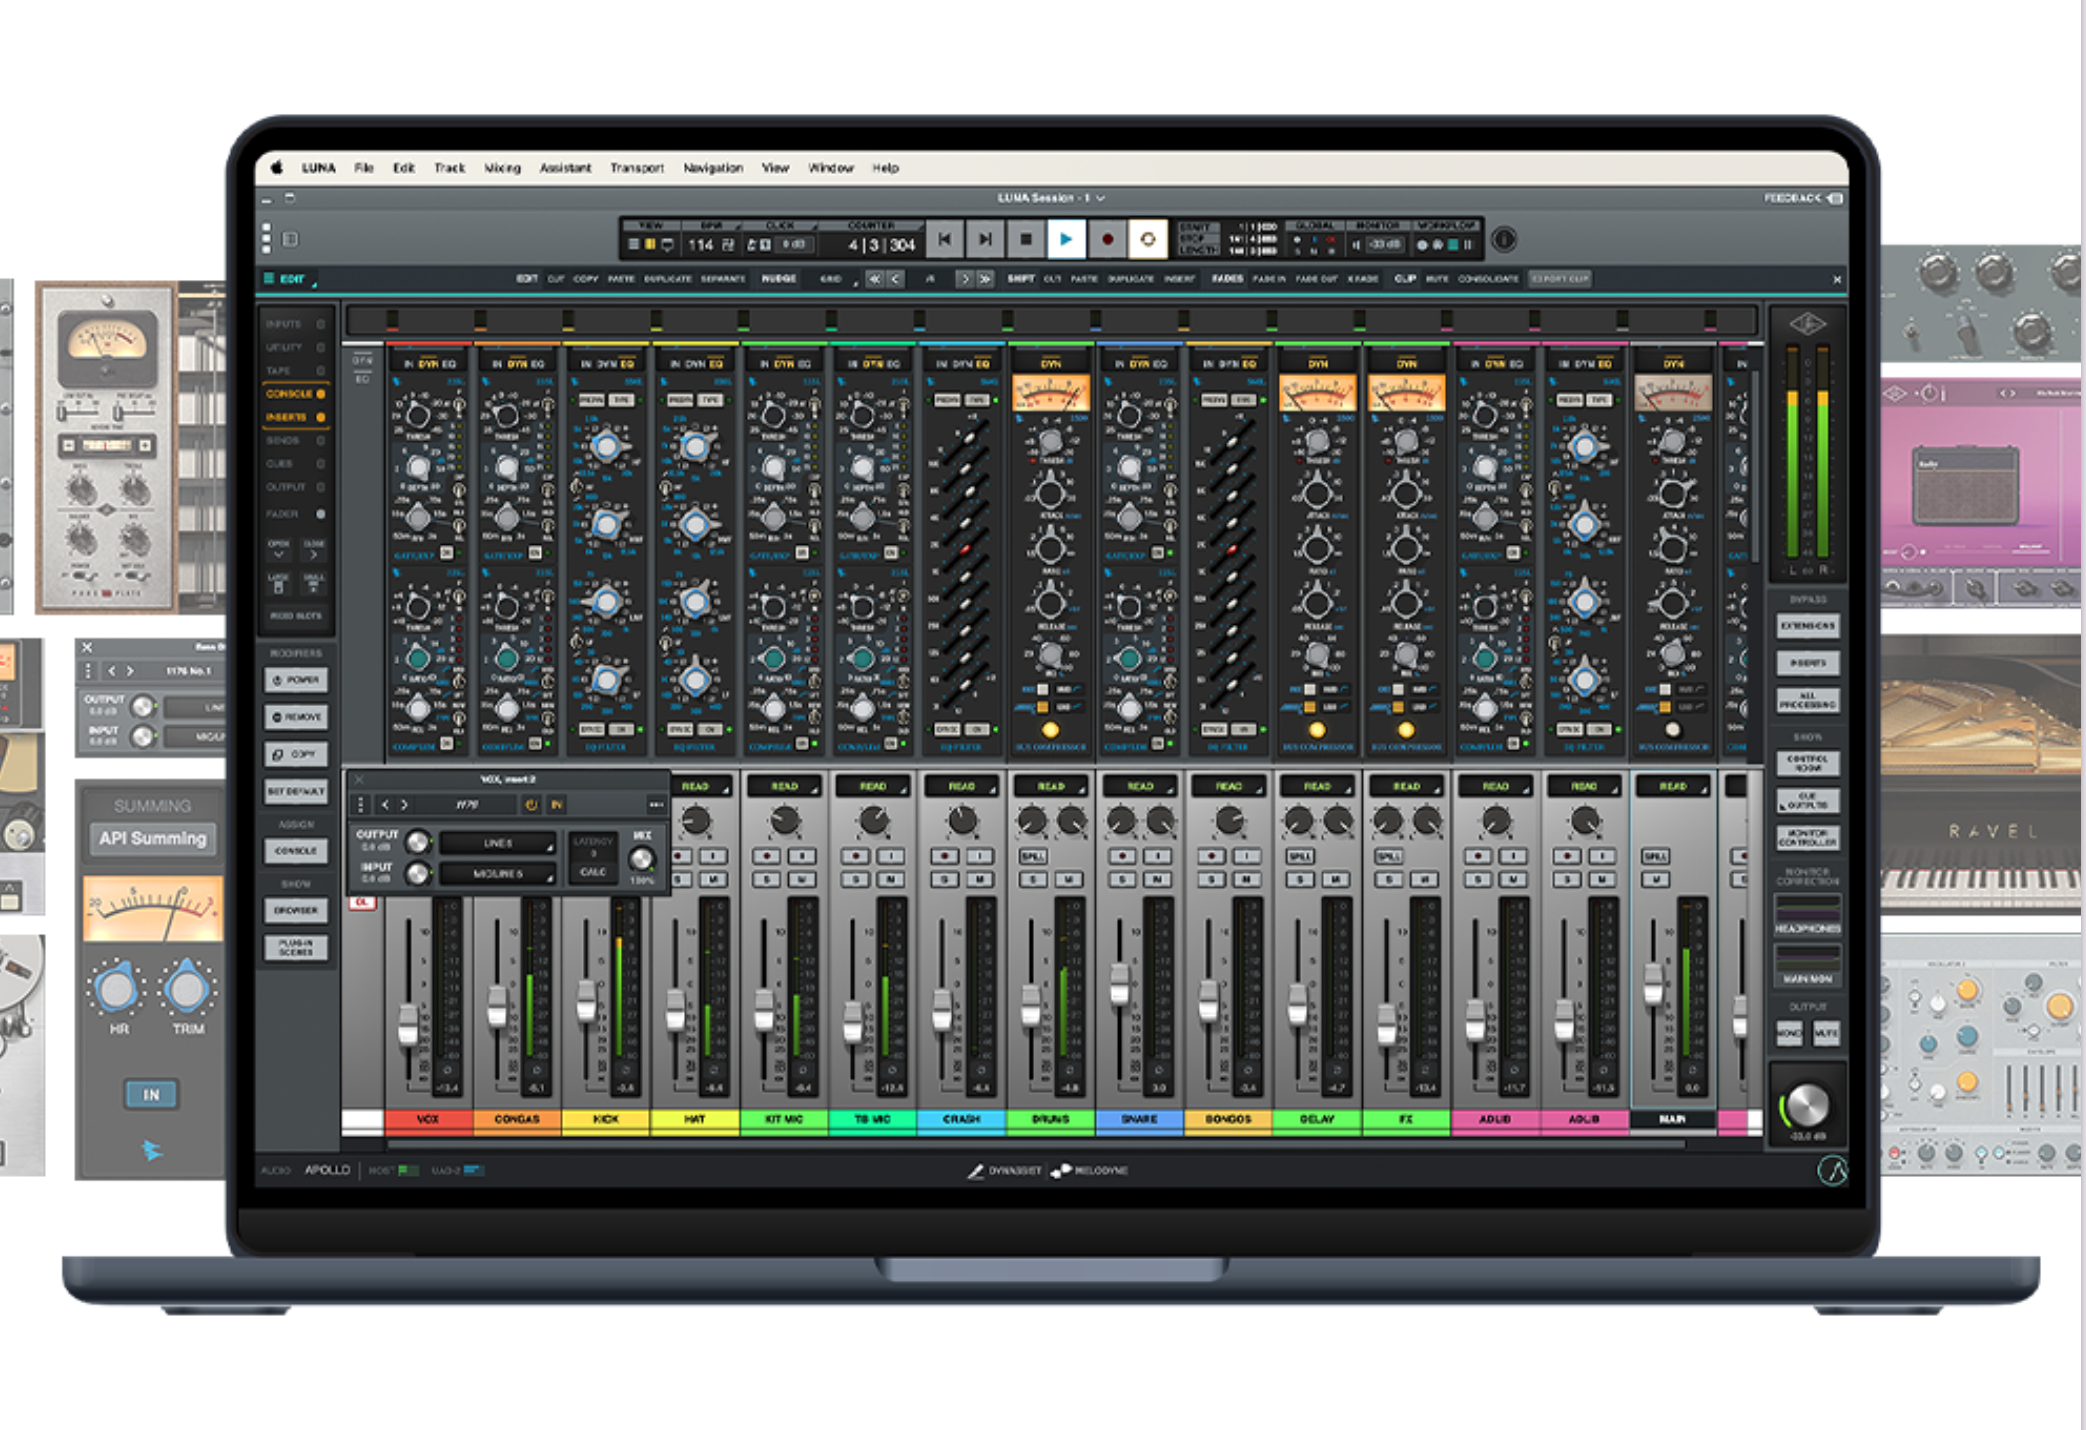Toggle the loop cycle button

tap(1147, 240)
